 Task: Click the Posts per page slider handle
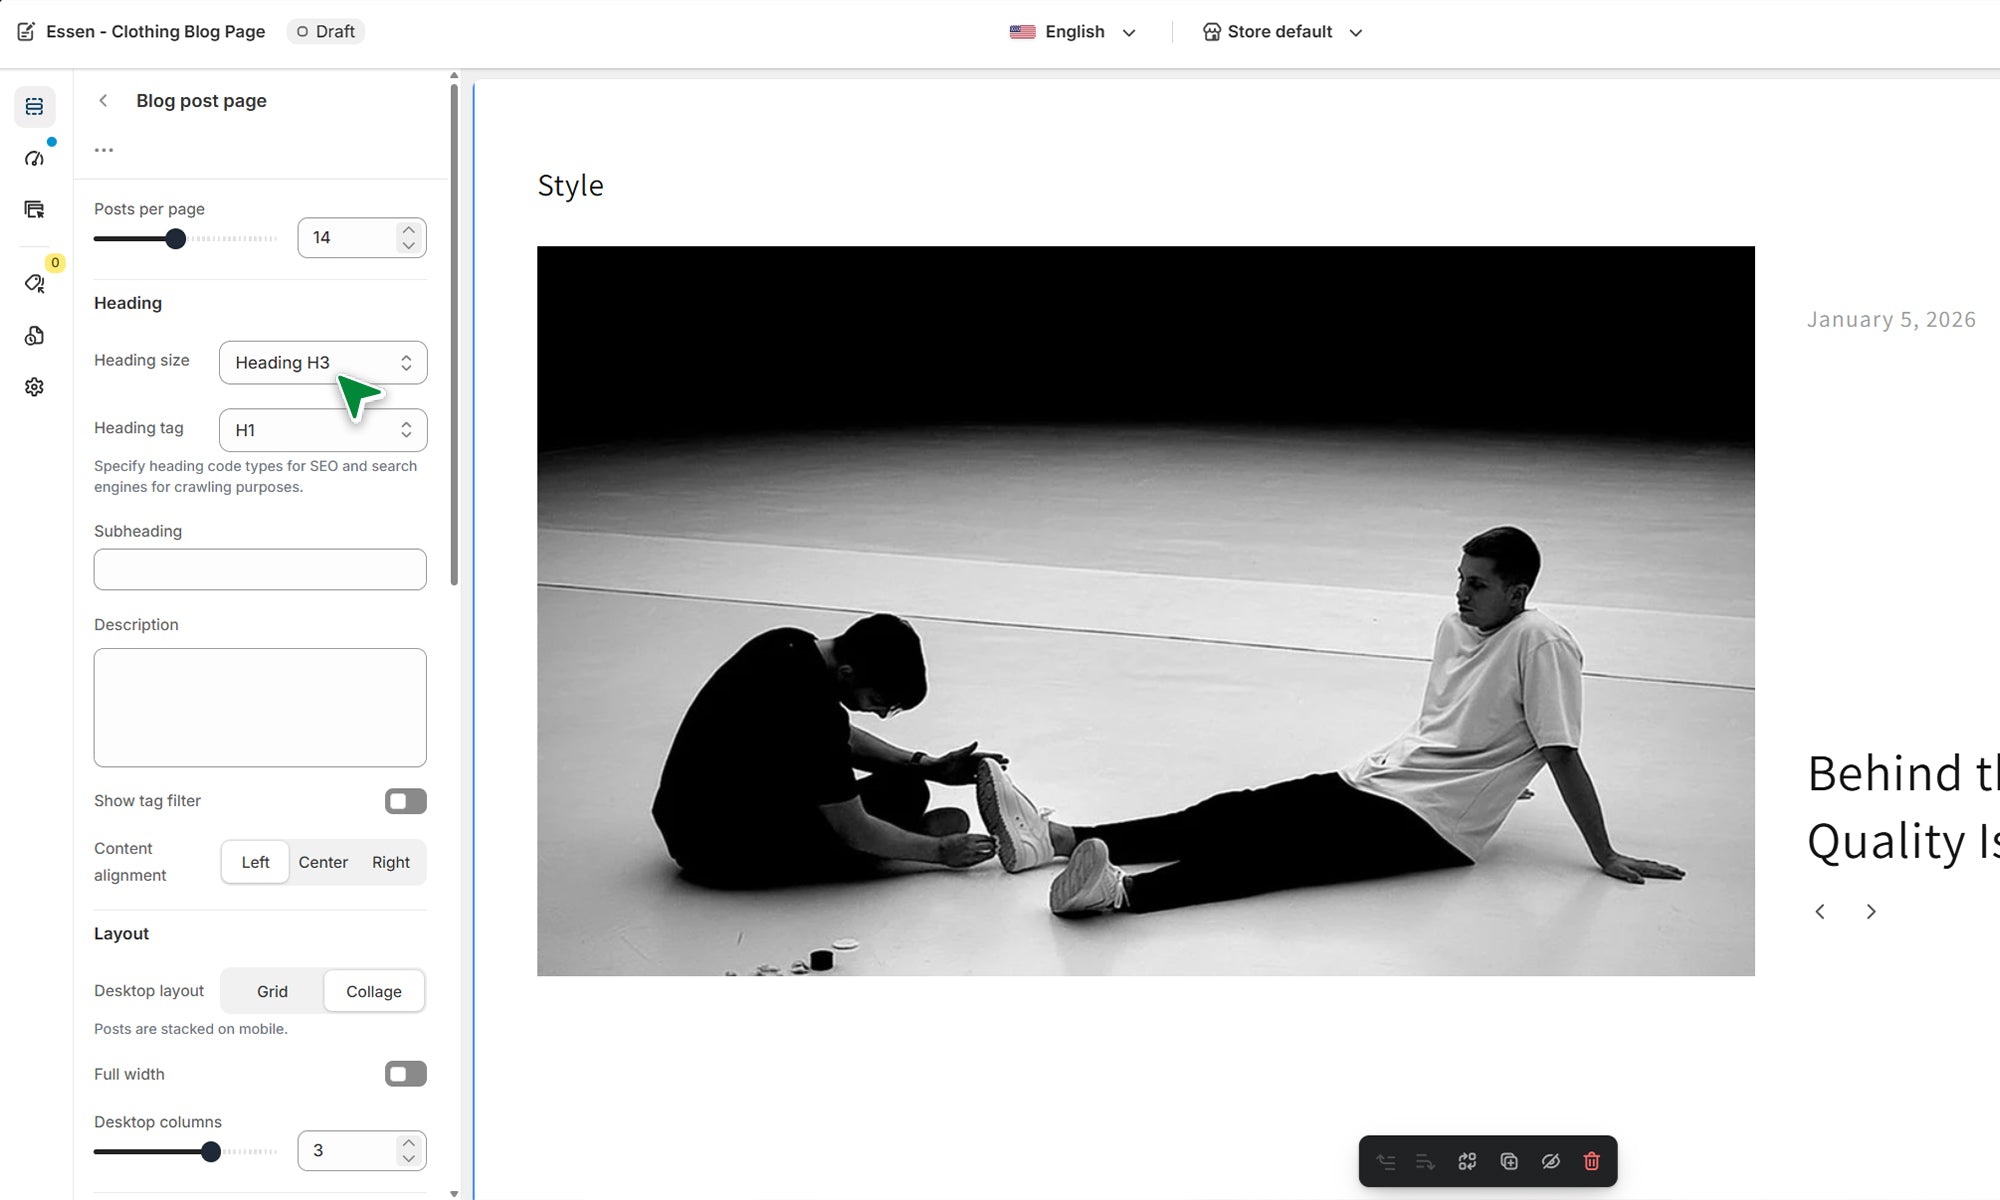[175, 239]
